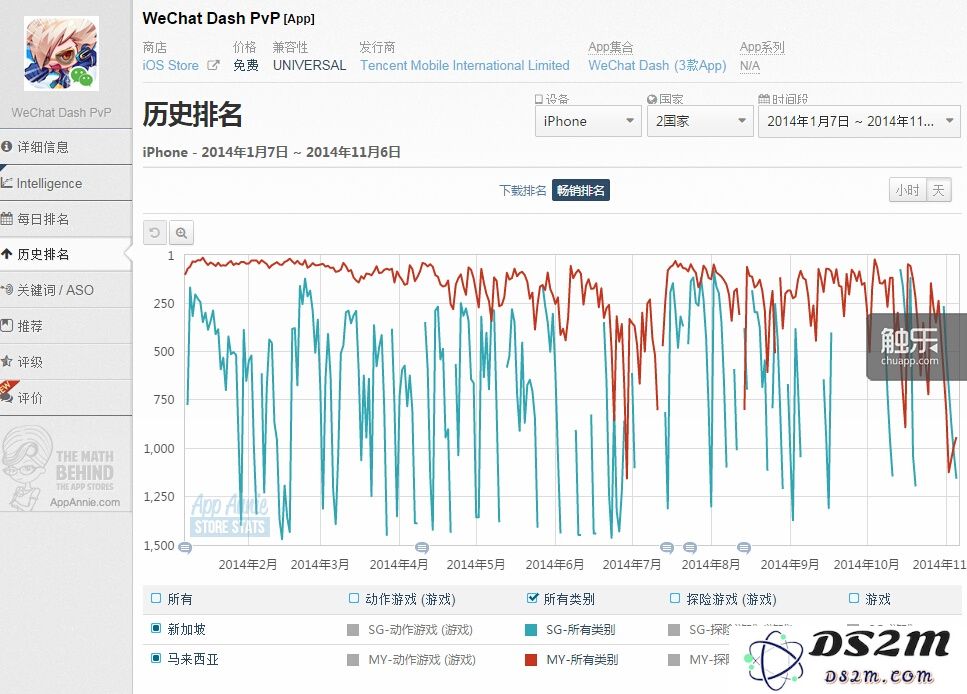Toggle the 动作游戏 (游戏) checkbox
This screenshot has width=967, height=694.
point(354,598)
